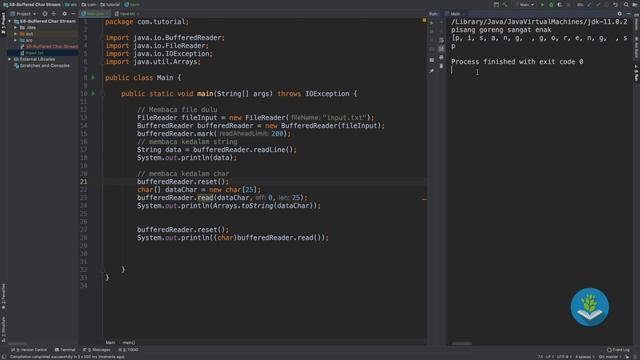The width and height of the screenshot is (640, 360).
Task: Click run gutter arrow beside class Main
Action: point(93,78)
